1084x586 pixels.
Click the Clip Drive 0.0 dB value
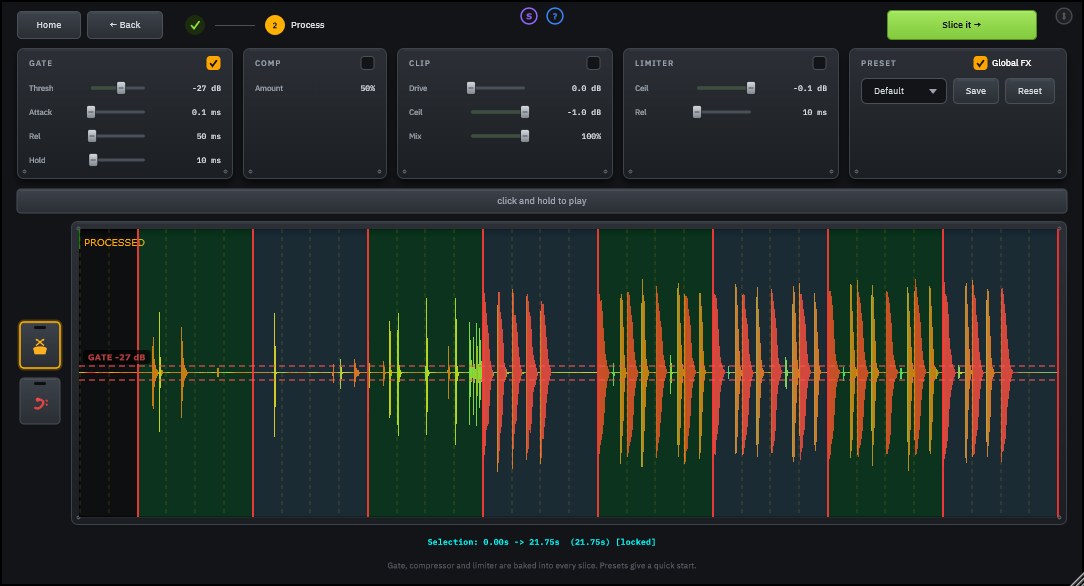pos(586,88)
